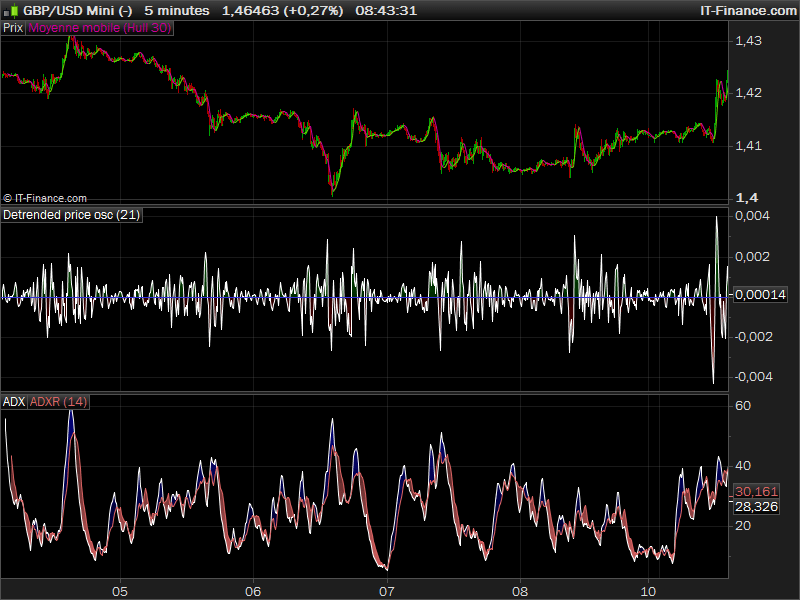
Task: Select the Moyenne mobile (Hull 30) label
Action: pyautogui.click(x=99, y=28)
